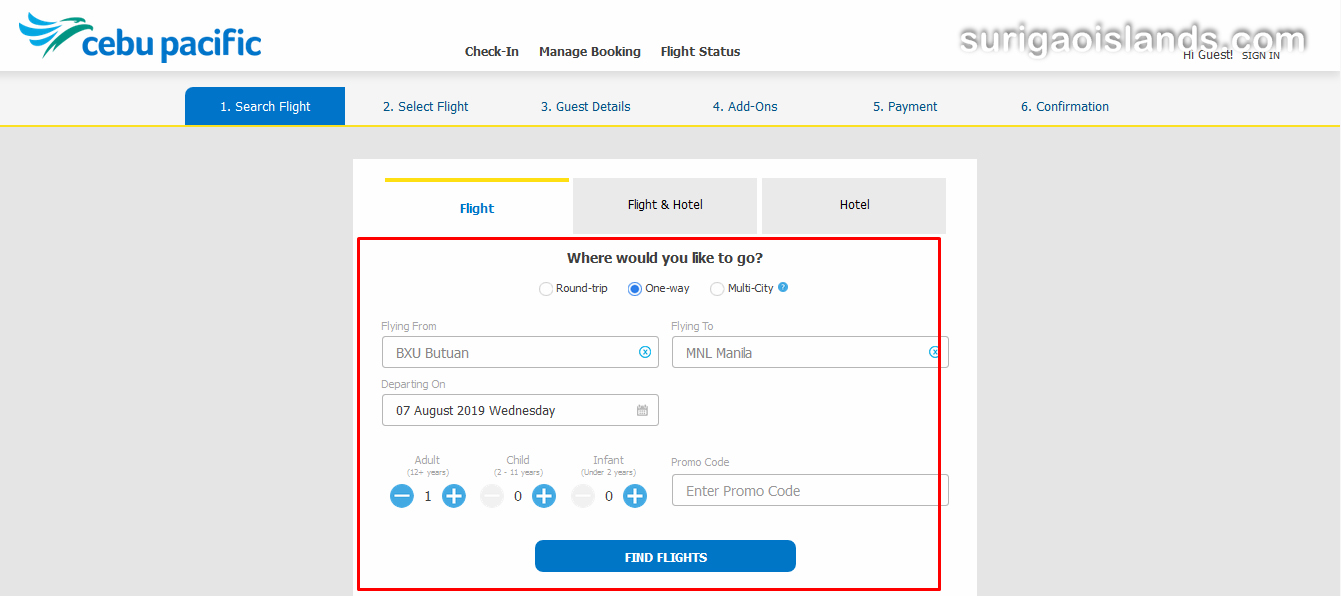
Task: Click into the Enter Promo Code field
Action: pyautogui.click(x=810, y=490)
